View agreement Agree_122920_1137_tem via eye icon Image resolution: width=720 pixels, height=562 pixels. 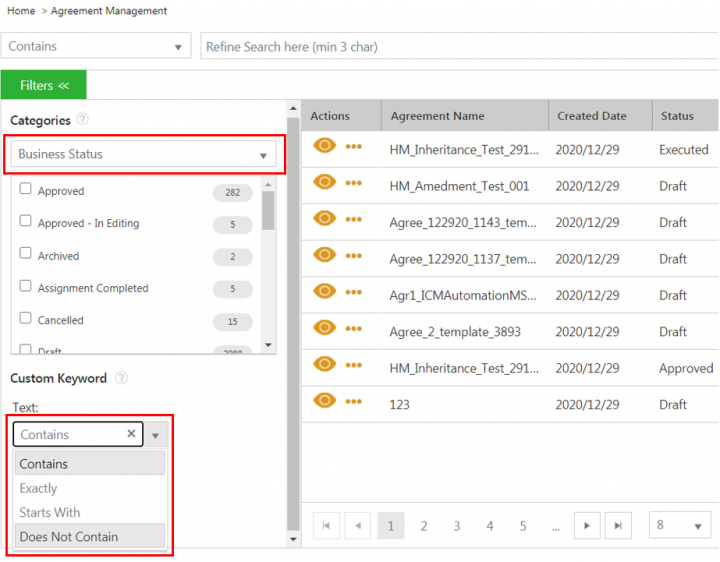pos(324,255)
